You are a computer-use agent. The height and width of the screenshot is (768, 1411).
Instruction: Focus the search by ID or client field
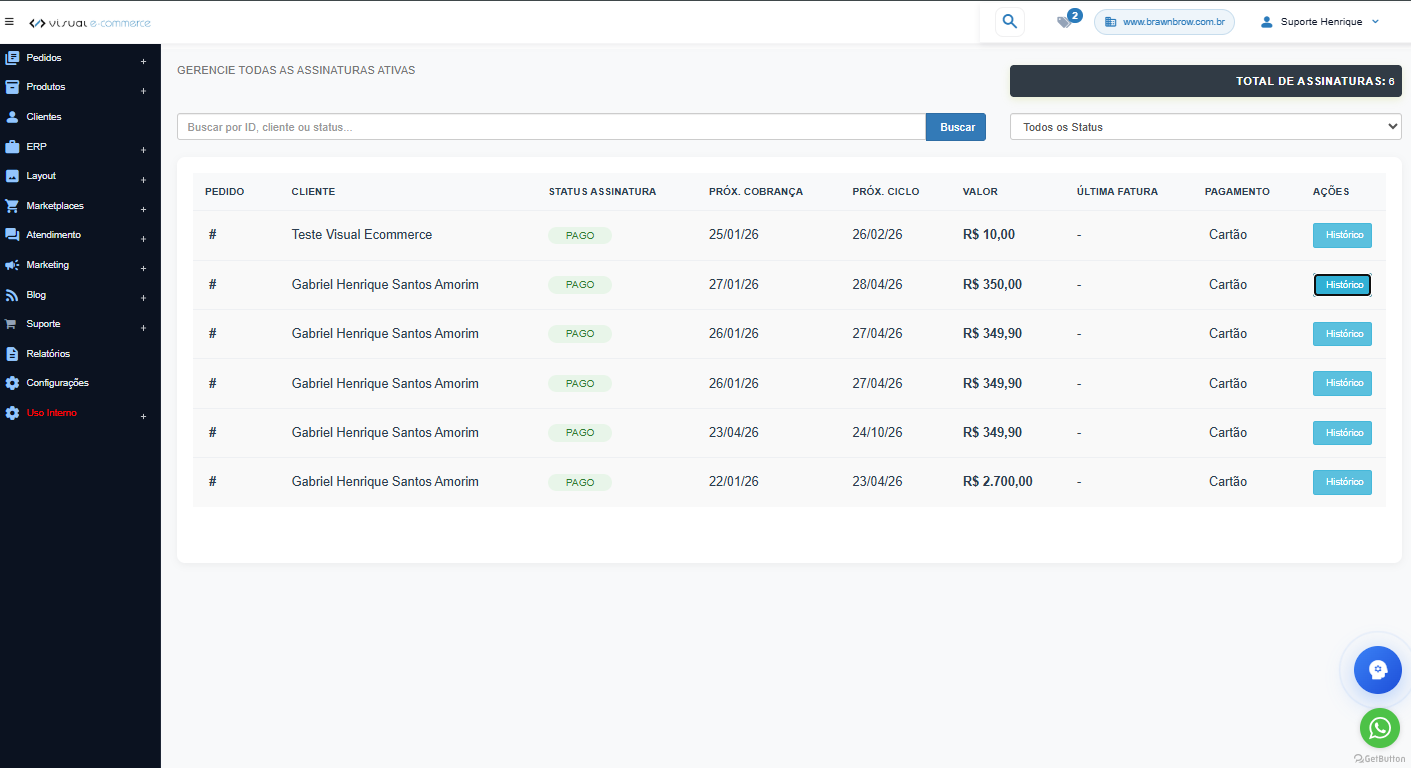(x=551, y=127)
